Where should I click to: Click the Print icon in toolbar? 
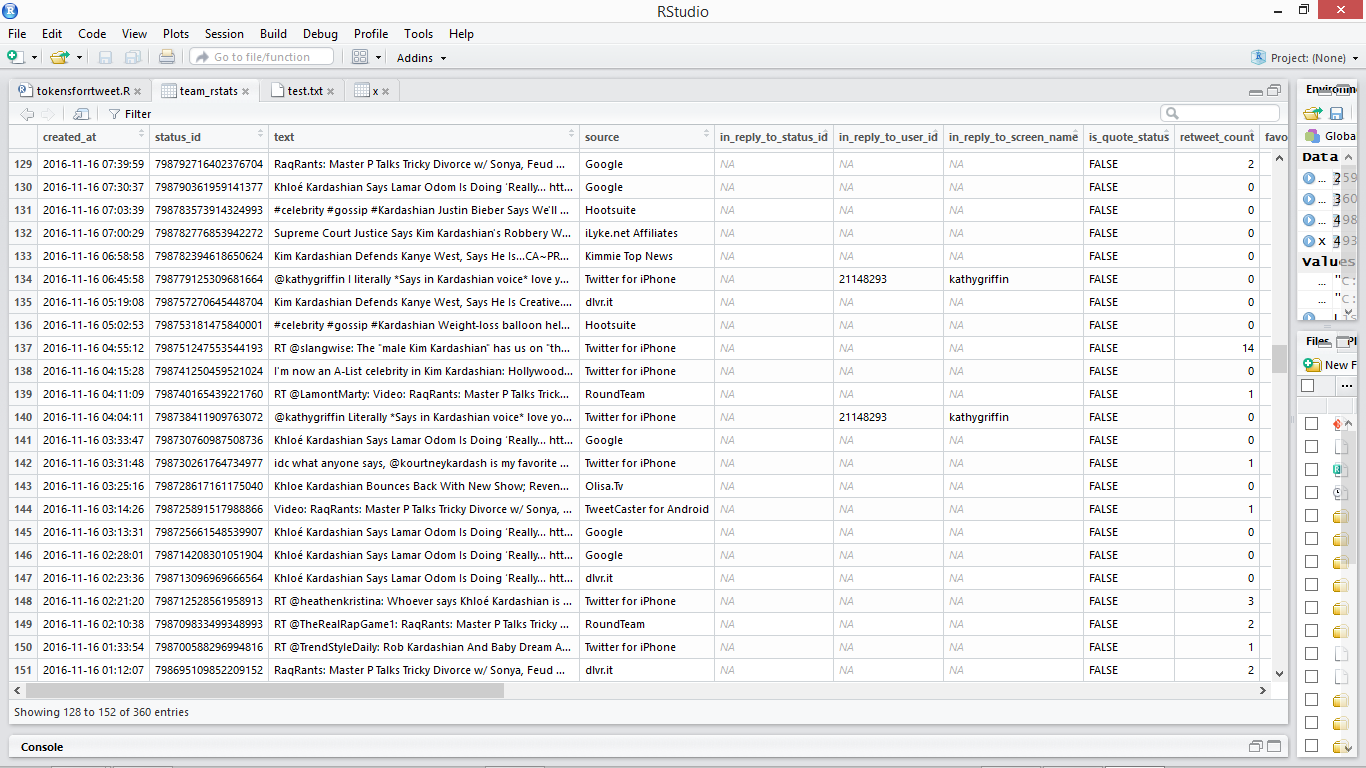167,57
